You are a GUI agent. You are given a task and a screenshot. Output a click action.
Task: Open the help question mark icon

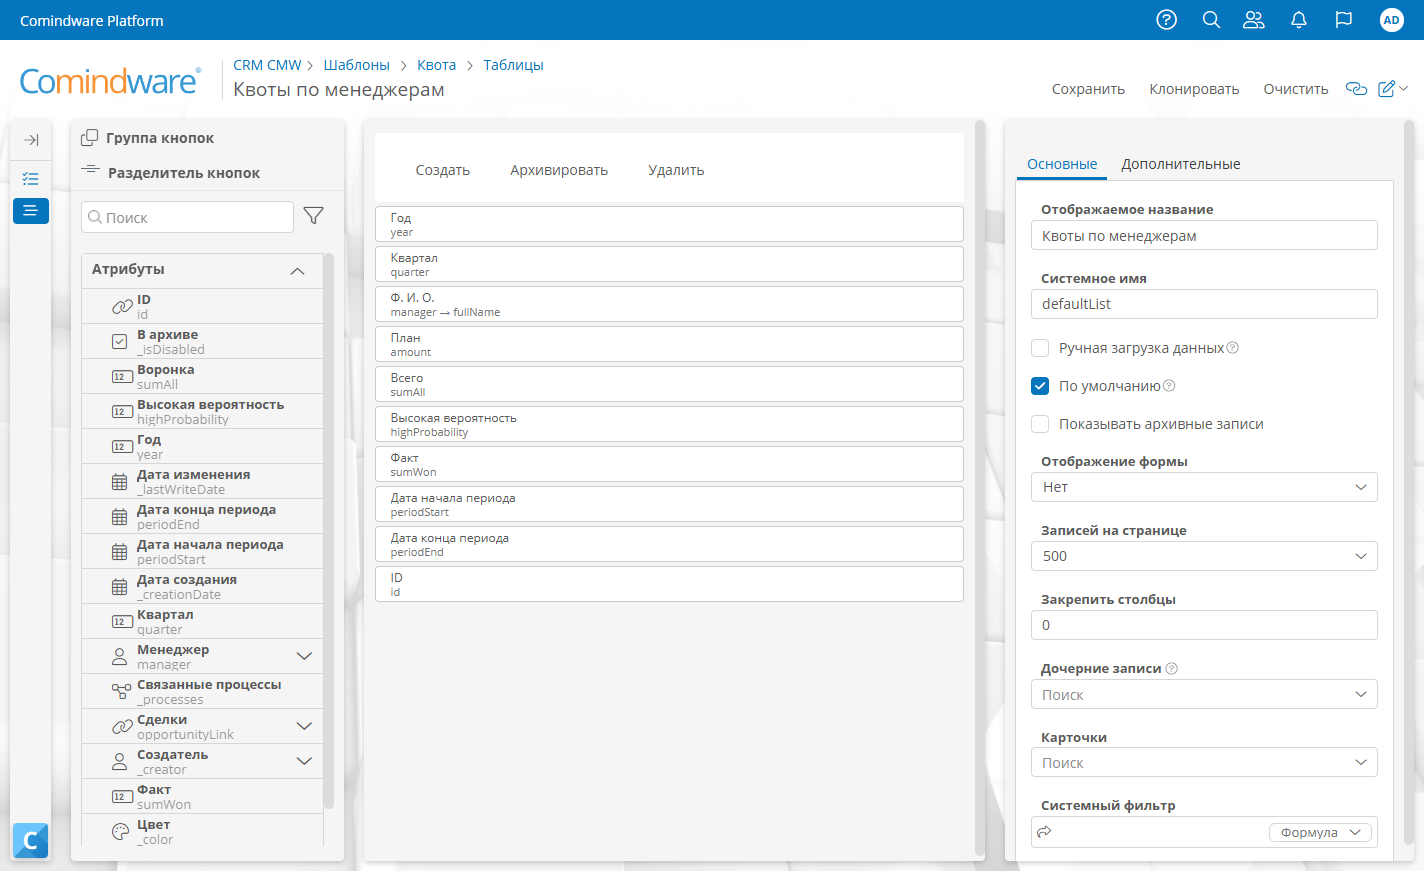pyautogui.click(x=1166, y=20)
